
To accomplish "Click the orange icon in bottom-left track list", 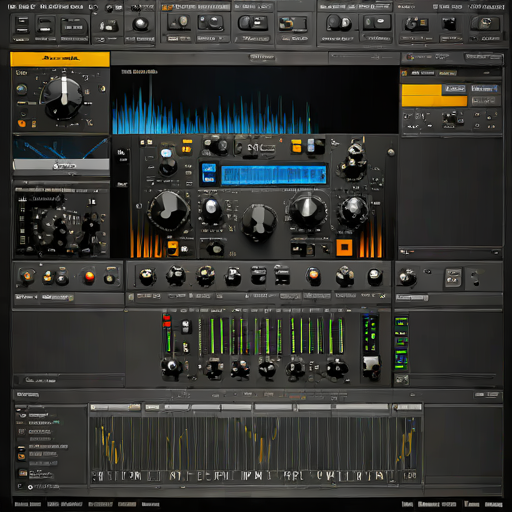I will pos(21,456).
